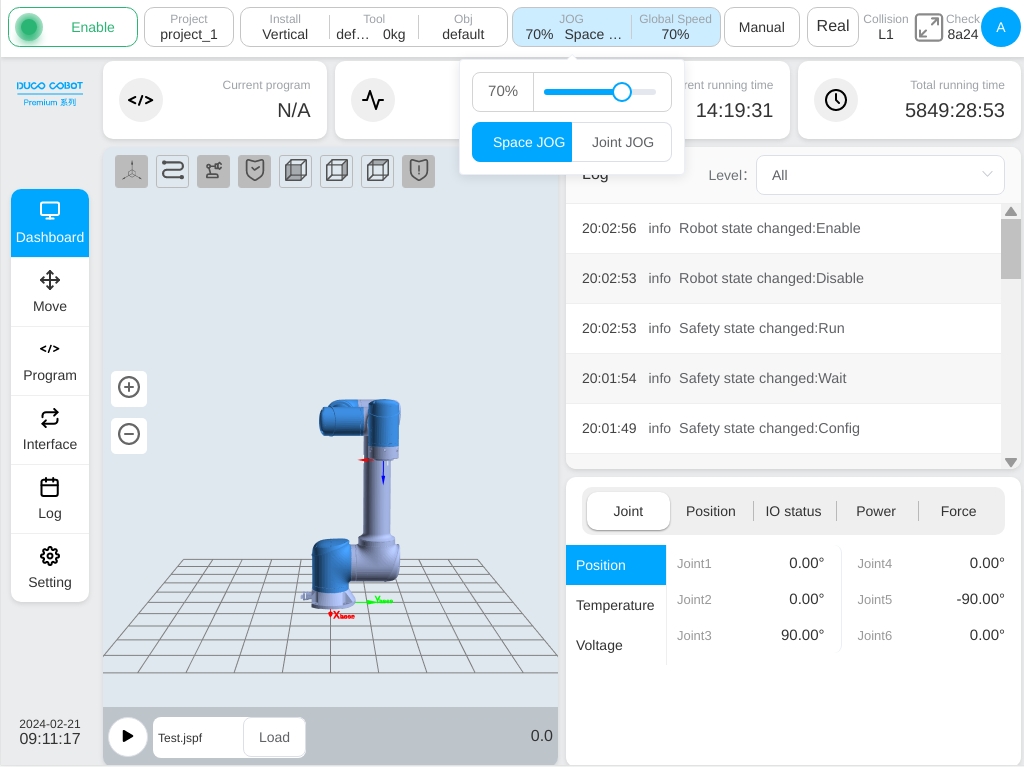Open the Project project_1 selector
Viewport: 1024px width, 767px height.
[189, 27]
